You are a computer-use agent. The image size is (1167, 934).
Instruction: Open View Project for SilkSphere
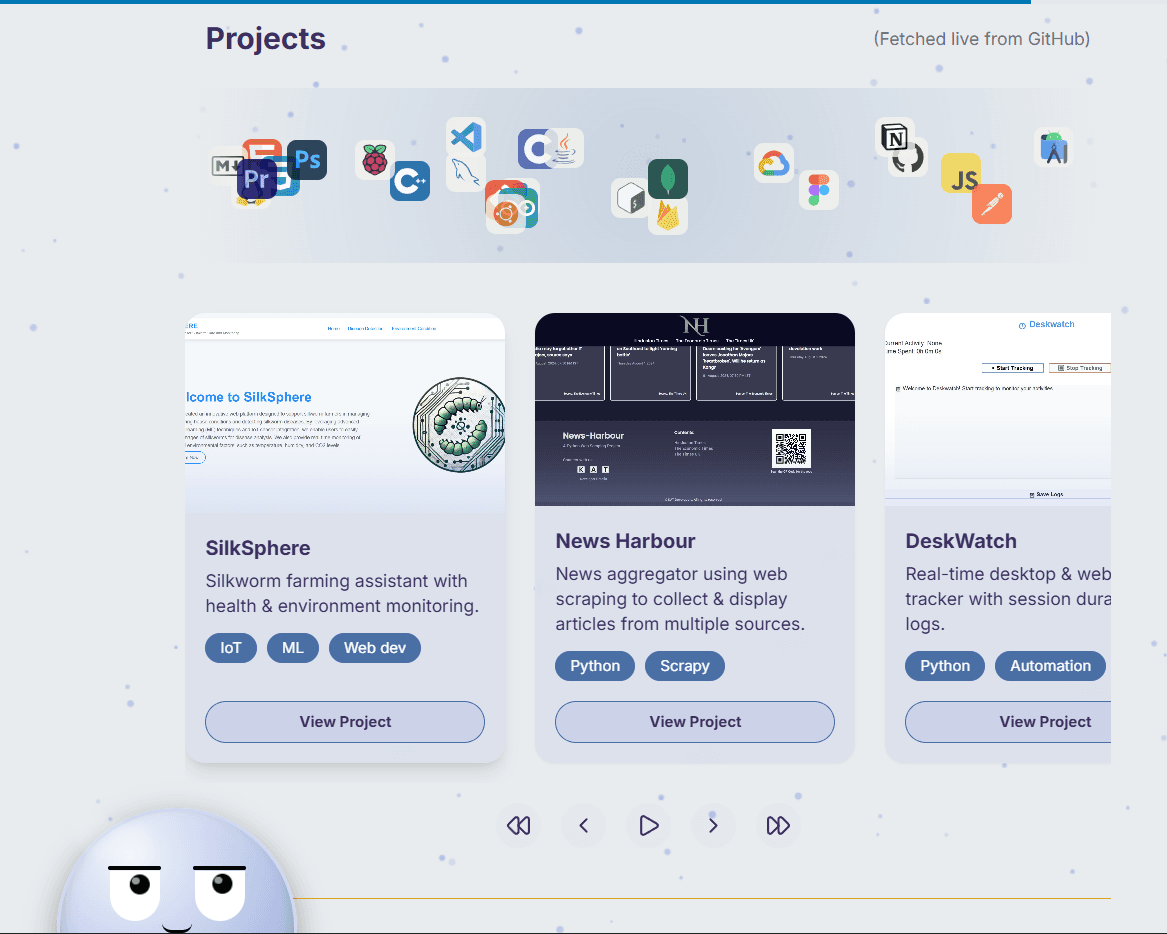pos(345,722)
